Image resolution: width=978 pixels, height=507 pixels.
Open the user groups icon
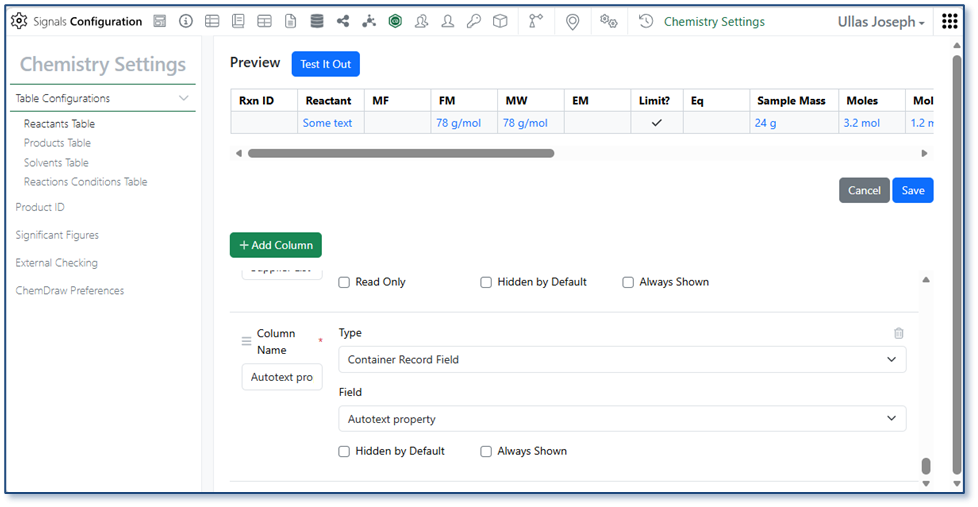(x=422, y=21)
